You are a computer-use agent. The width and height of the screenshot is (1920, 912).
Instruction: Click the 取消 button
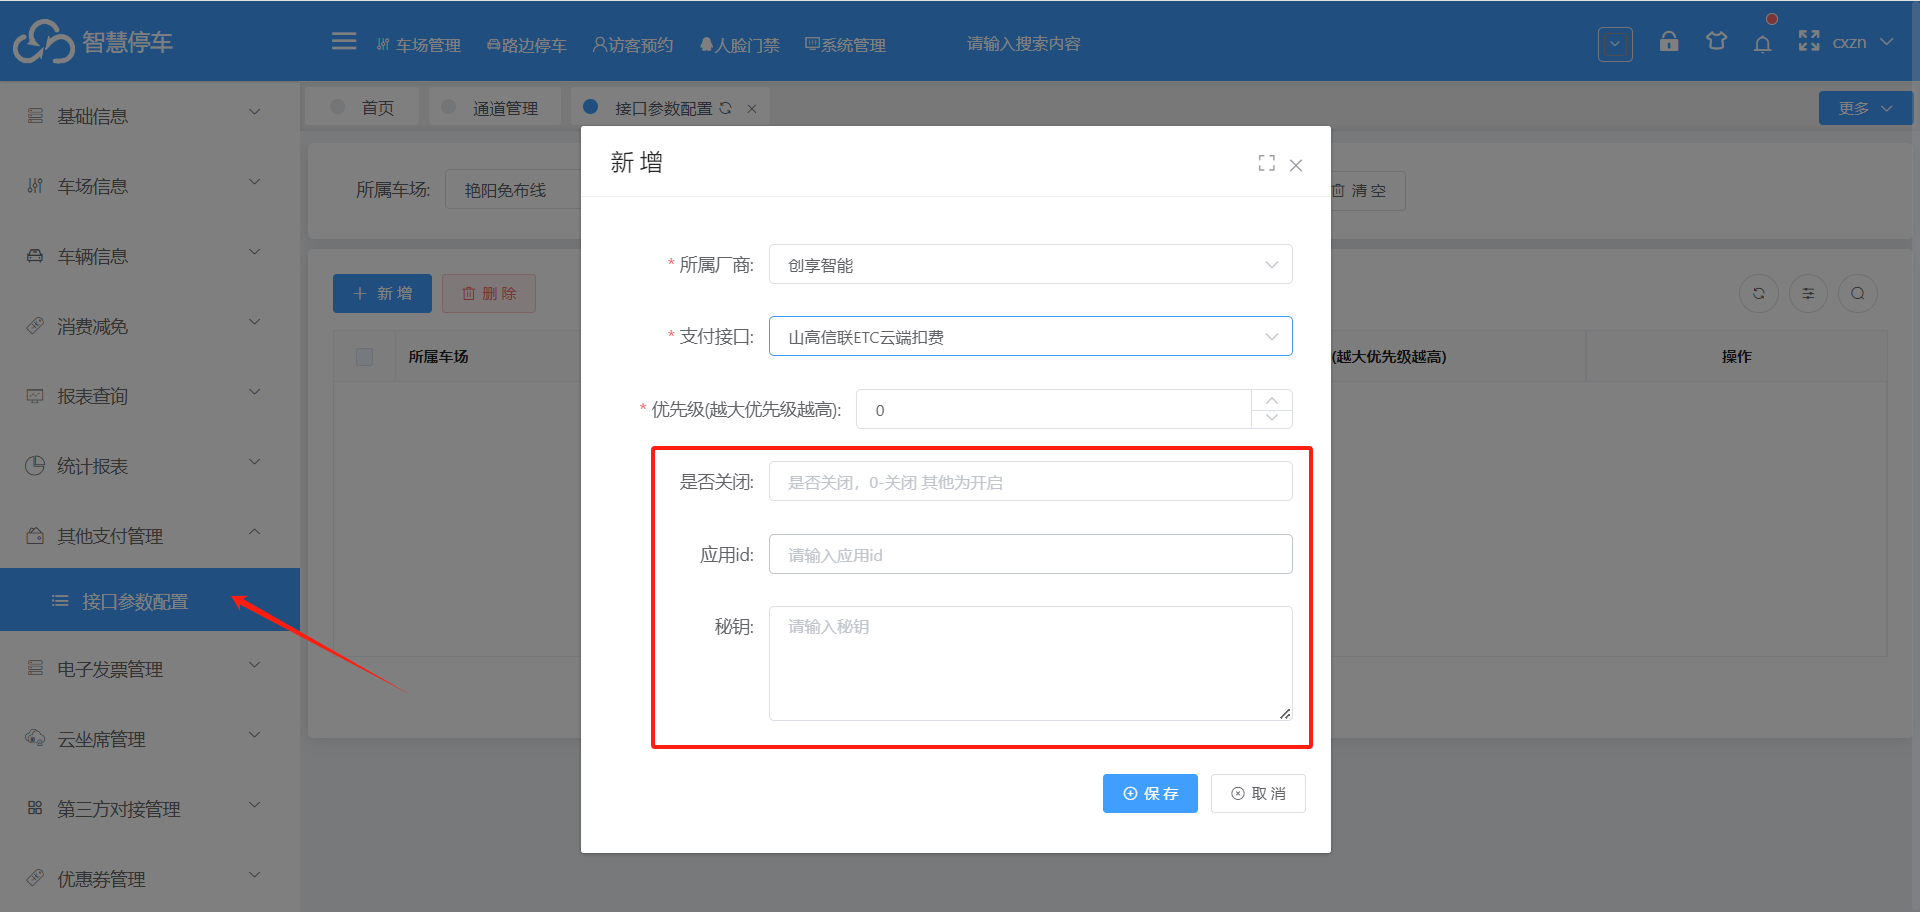click(1258, 793)
